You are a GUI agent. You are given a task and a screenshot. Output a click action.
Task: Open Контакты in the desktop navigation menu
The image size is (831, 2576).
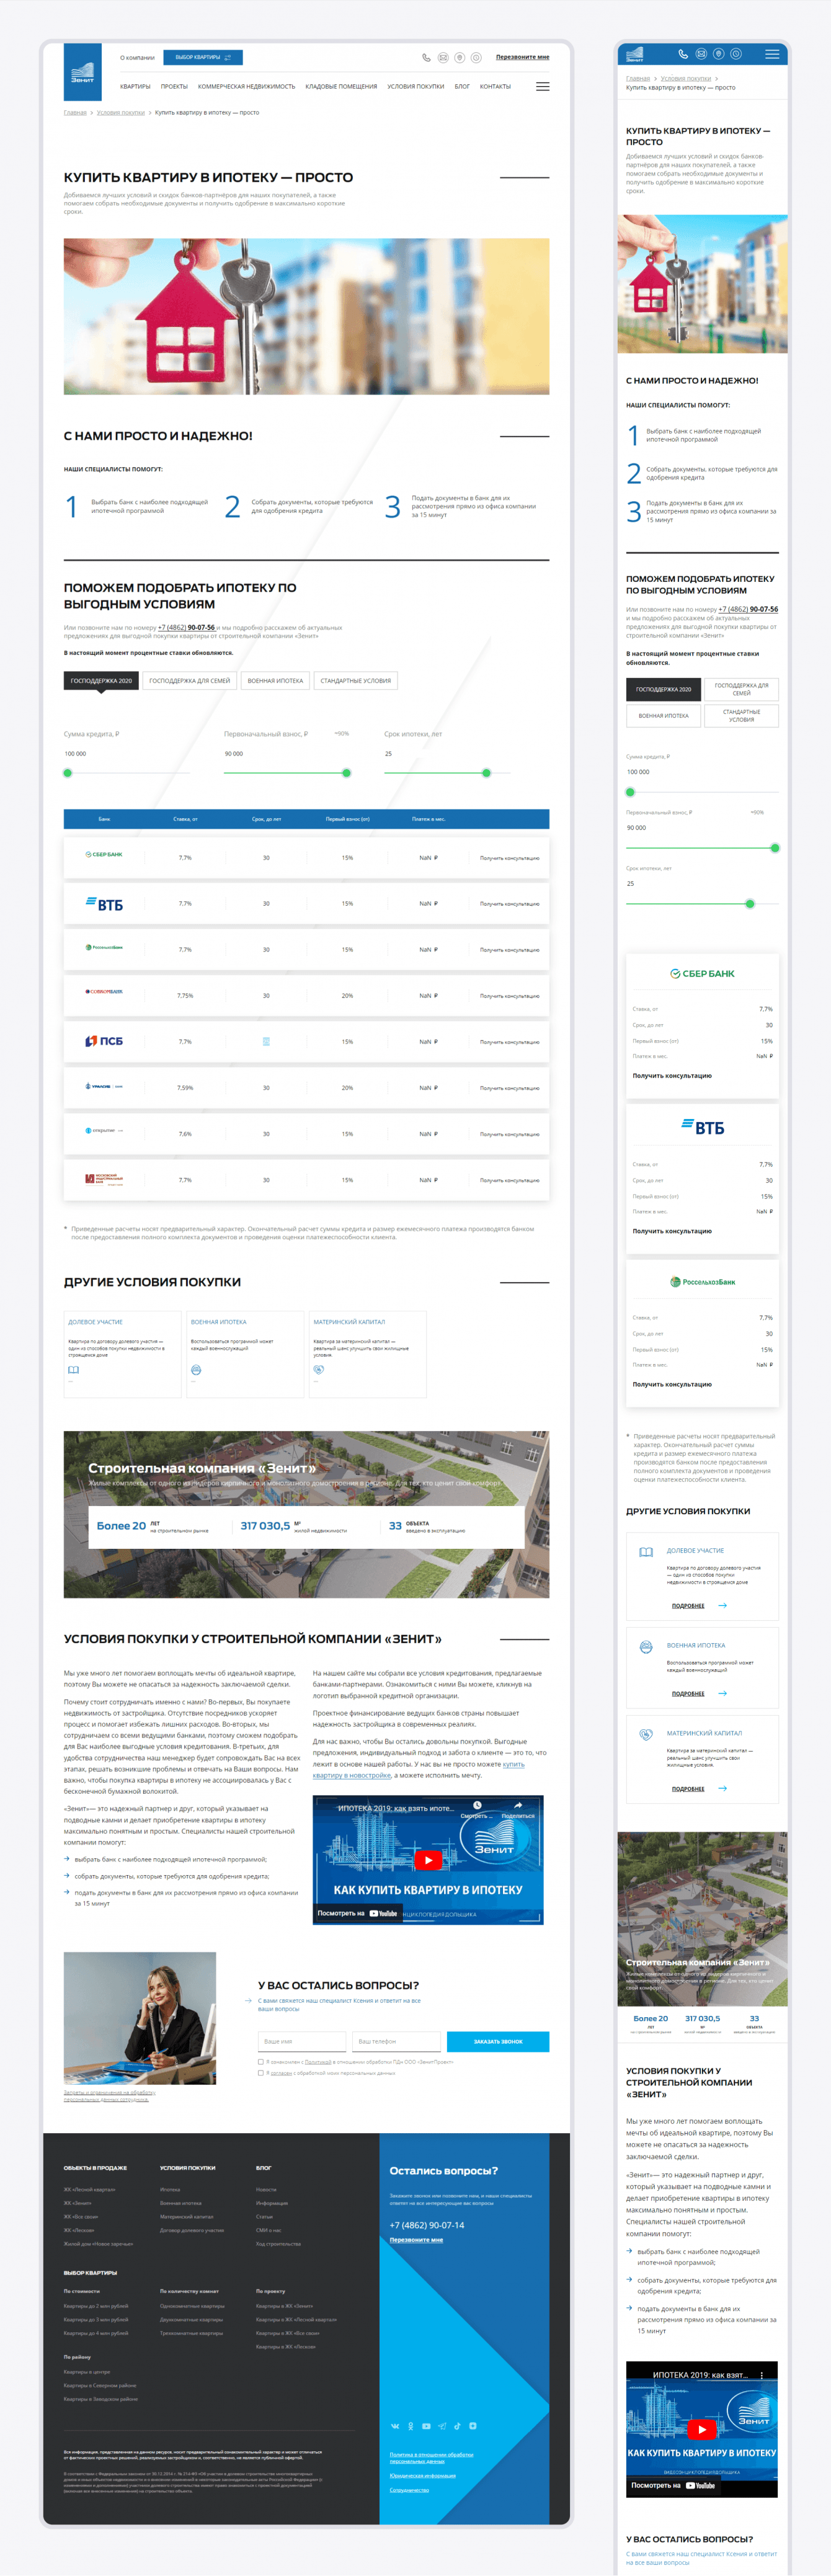point(495,87)
